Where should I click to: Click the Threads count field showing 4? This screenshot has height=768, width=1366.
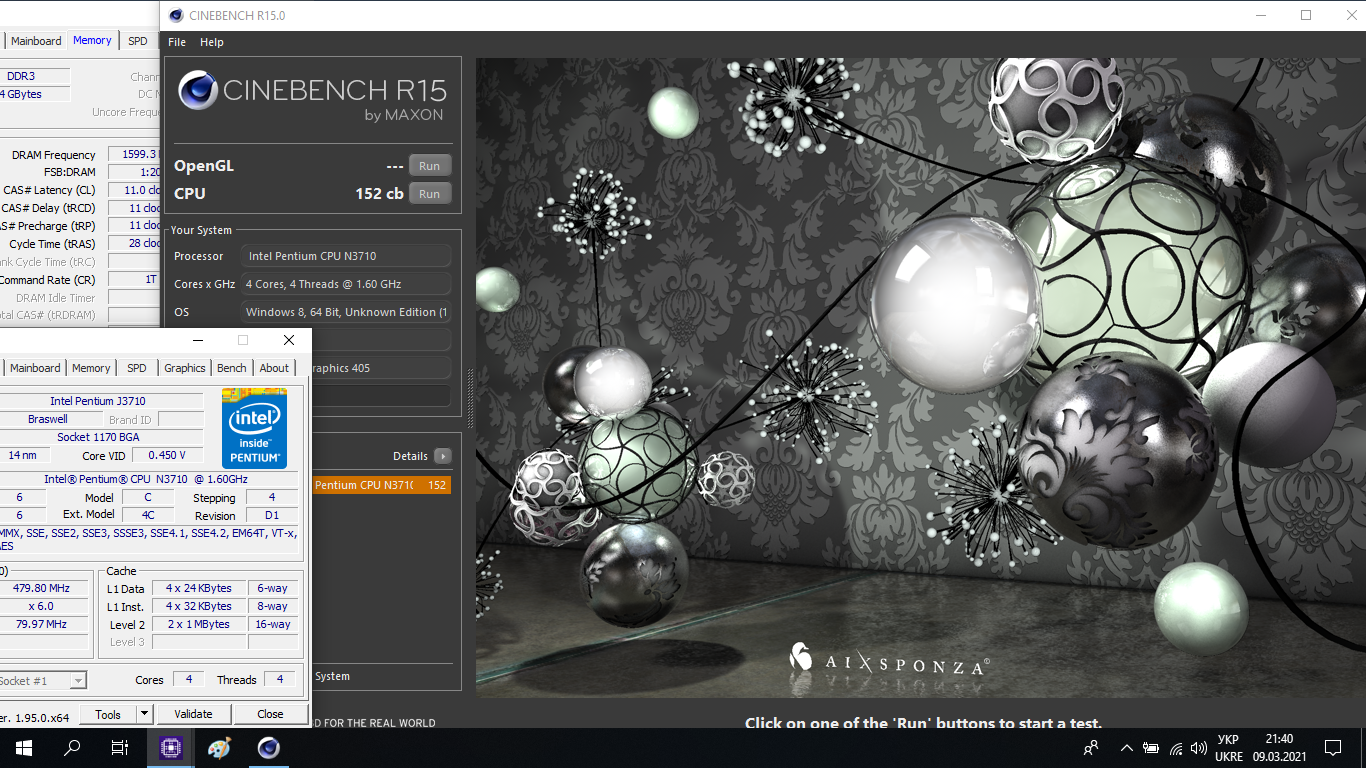(280, 679)
